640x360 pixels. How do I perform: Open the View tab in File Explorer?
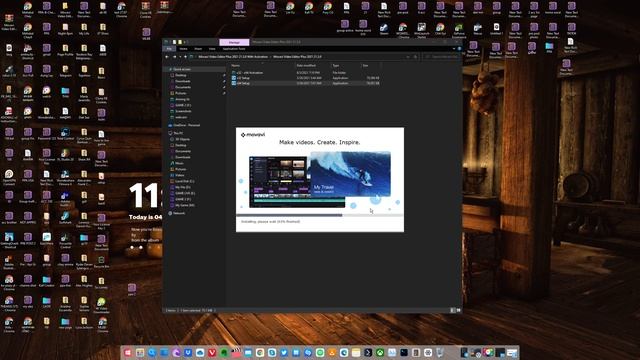pyautogui.click(x=212, y=49)
